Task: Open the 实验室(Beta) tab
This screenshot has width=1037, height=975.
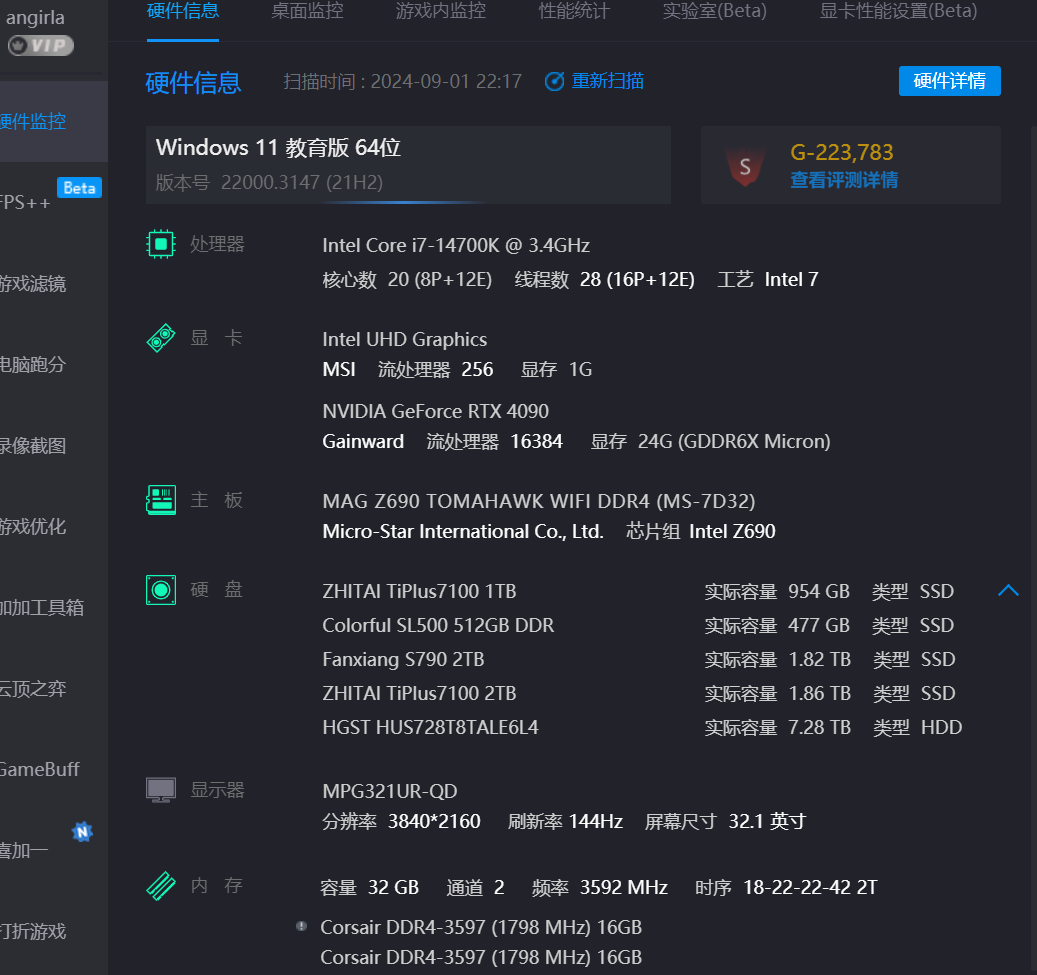Action: click(714, 11)
